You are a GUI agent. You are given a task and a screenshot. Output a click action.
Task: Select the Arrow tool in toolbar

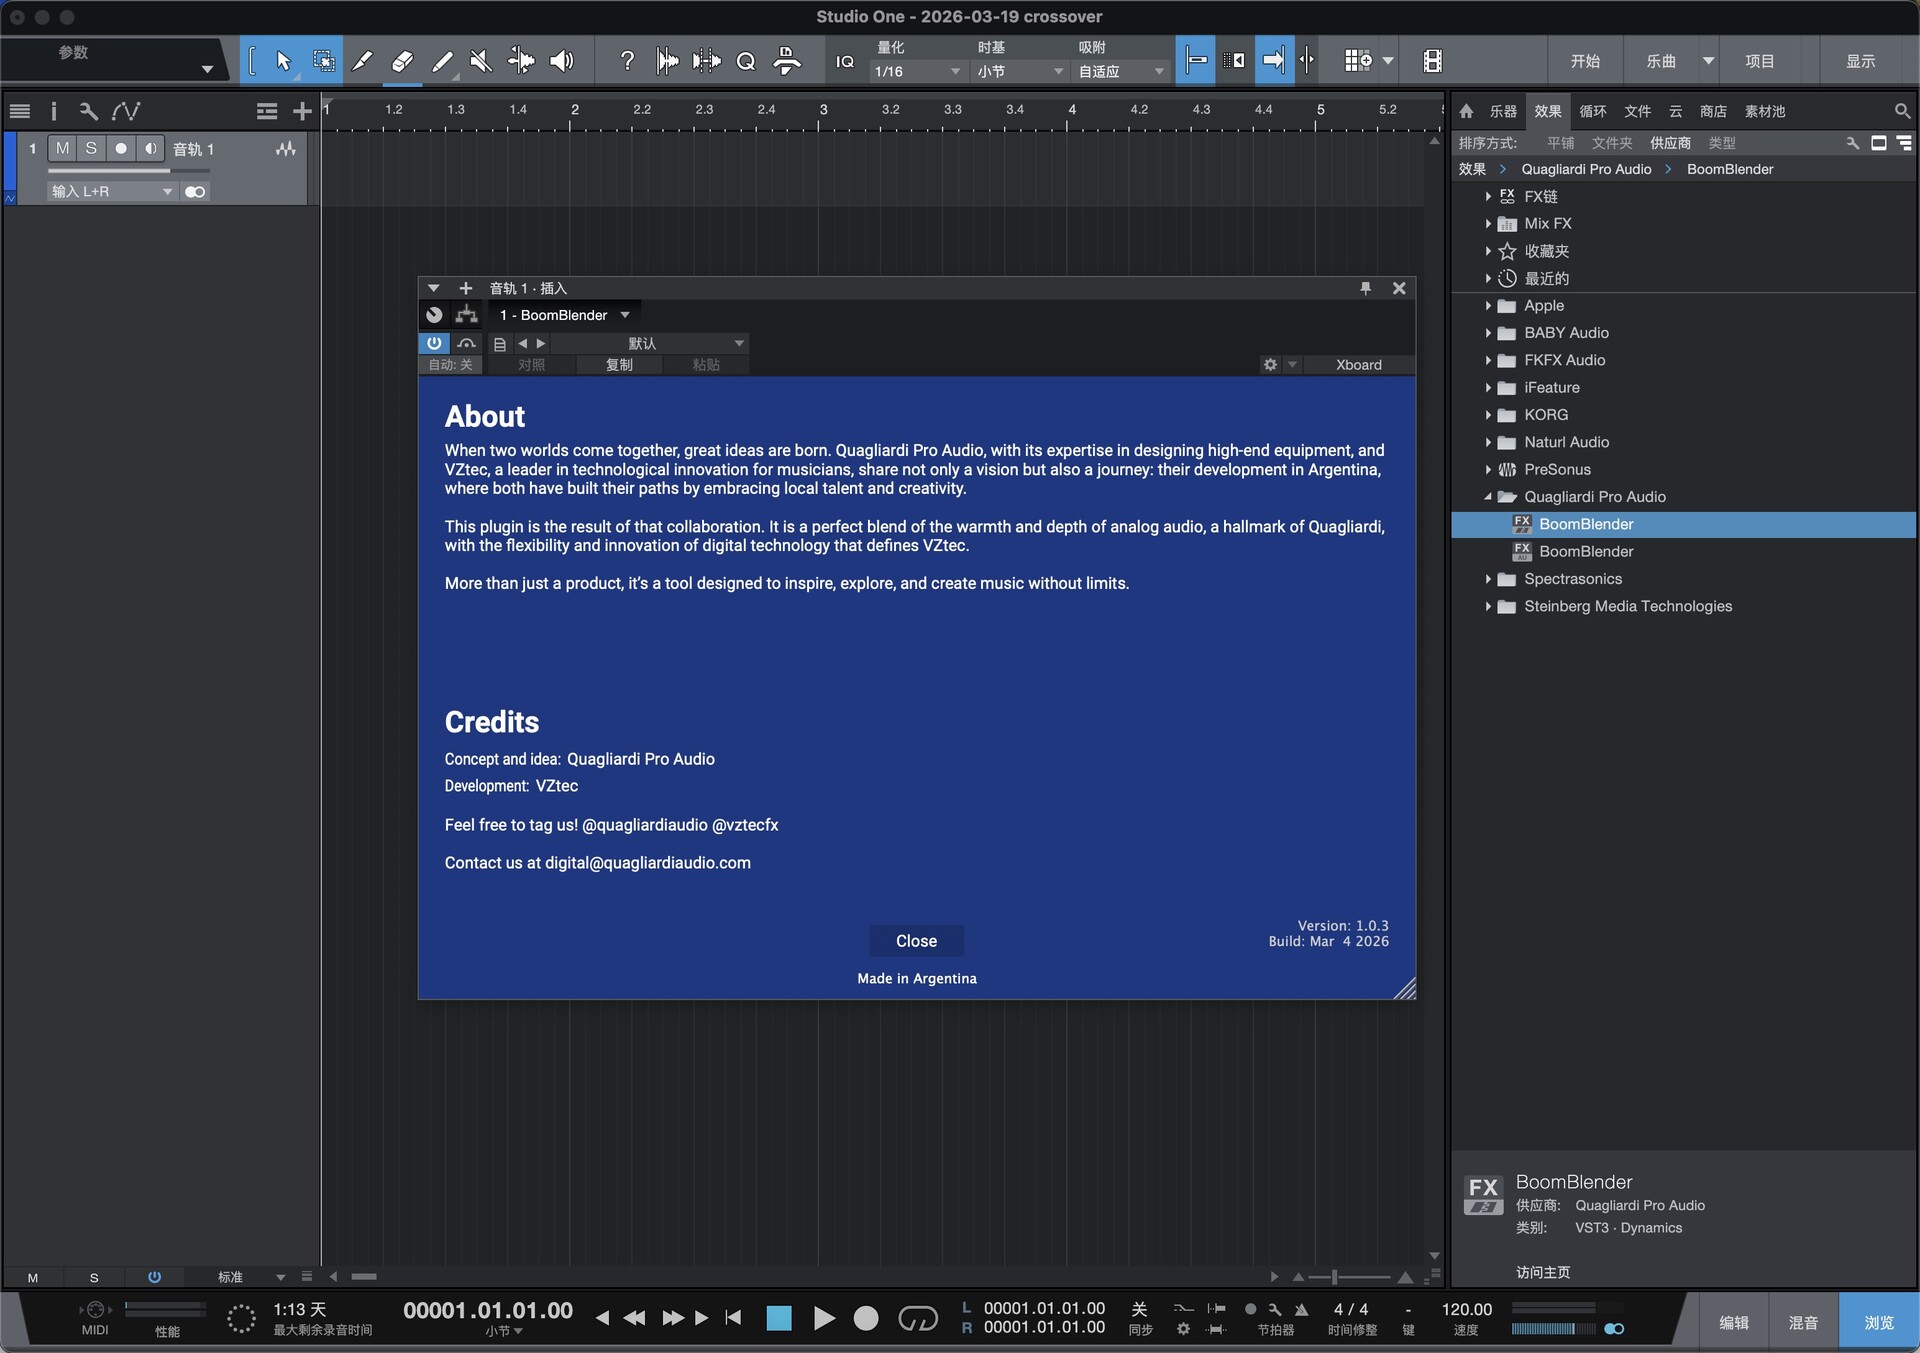click(283, 61)
